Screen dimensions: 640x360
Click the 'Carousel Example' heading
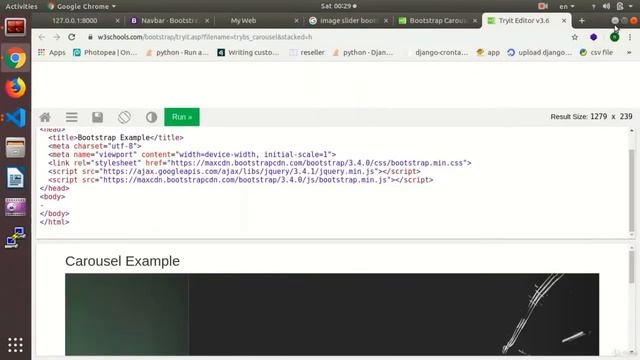pyautogui.click(x=122, y=261)
